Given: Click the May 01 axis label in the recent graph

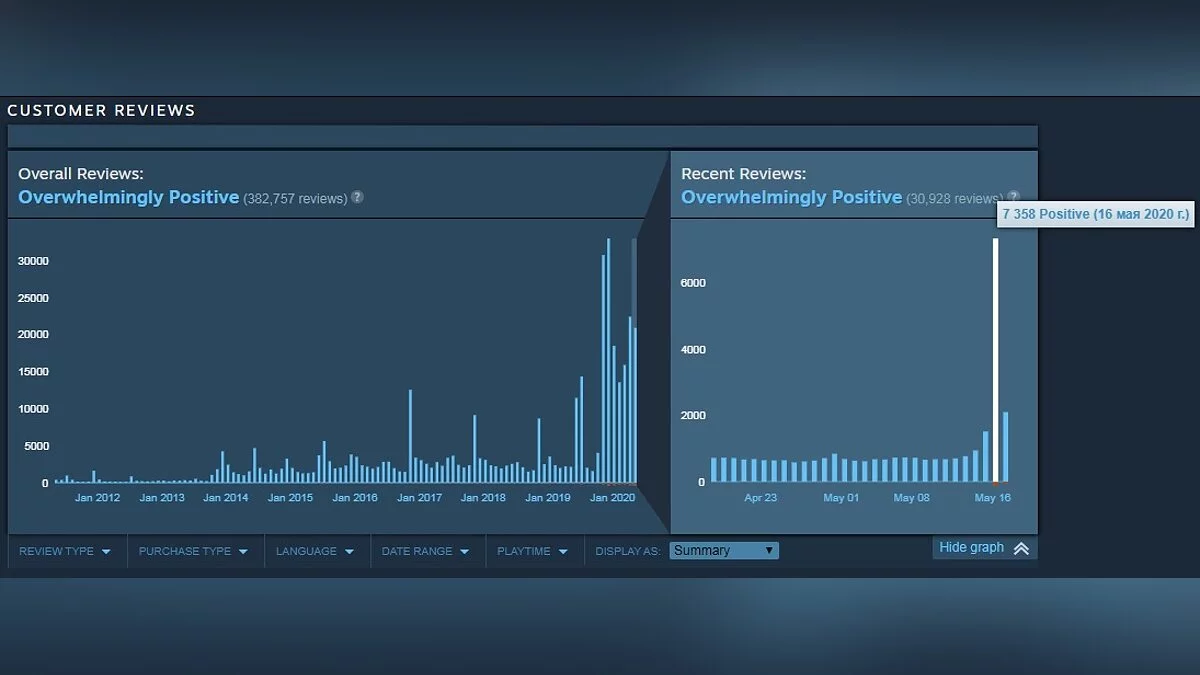Looking at the screenshot, I should pos(841,497).
